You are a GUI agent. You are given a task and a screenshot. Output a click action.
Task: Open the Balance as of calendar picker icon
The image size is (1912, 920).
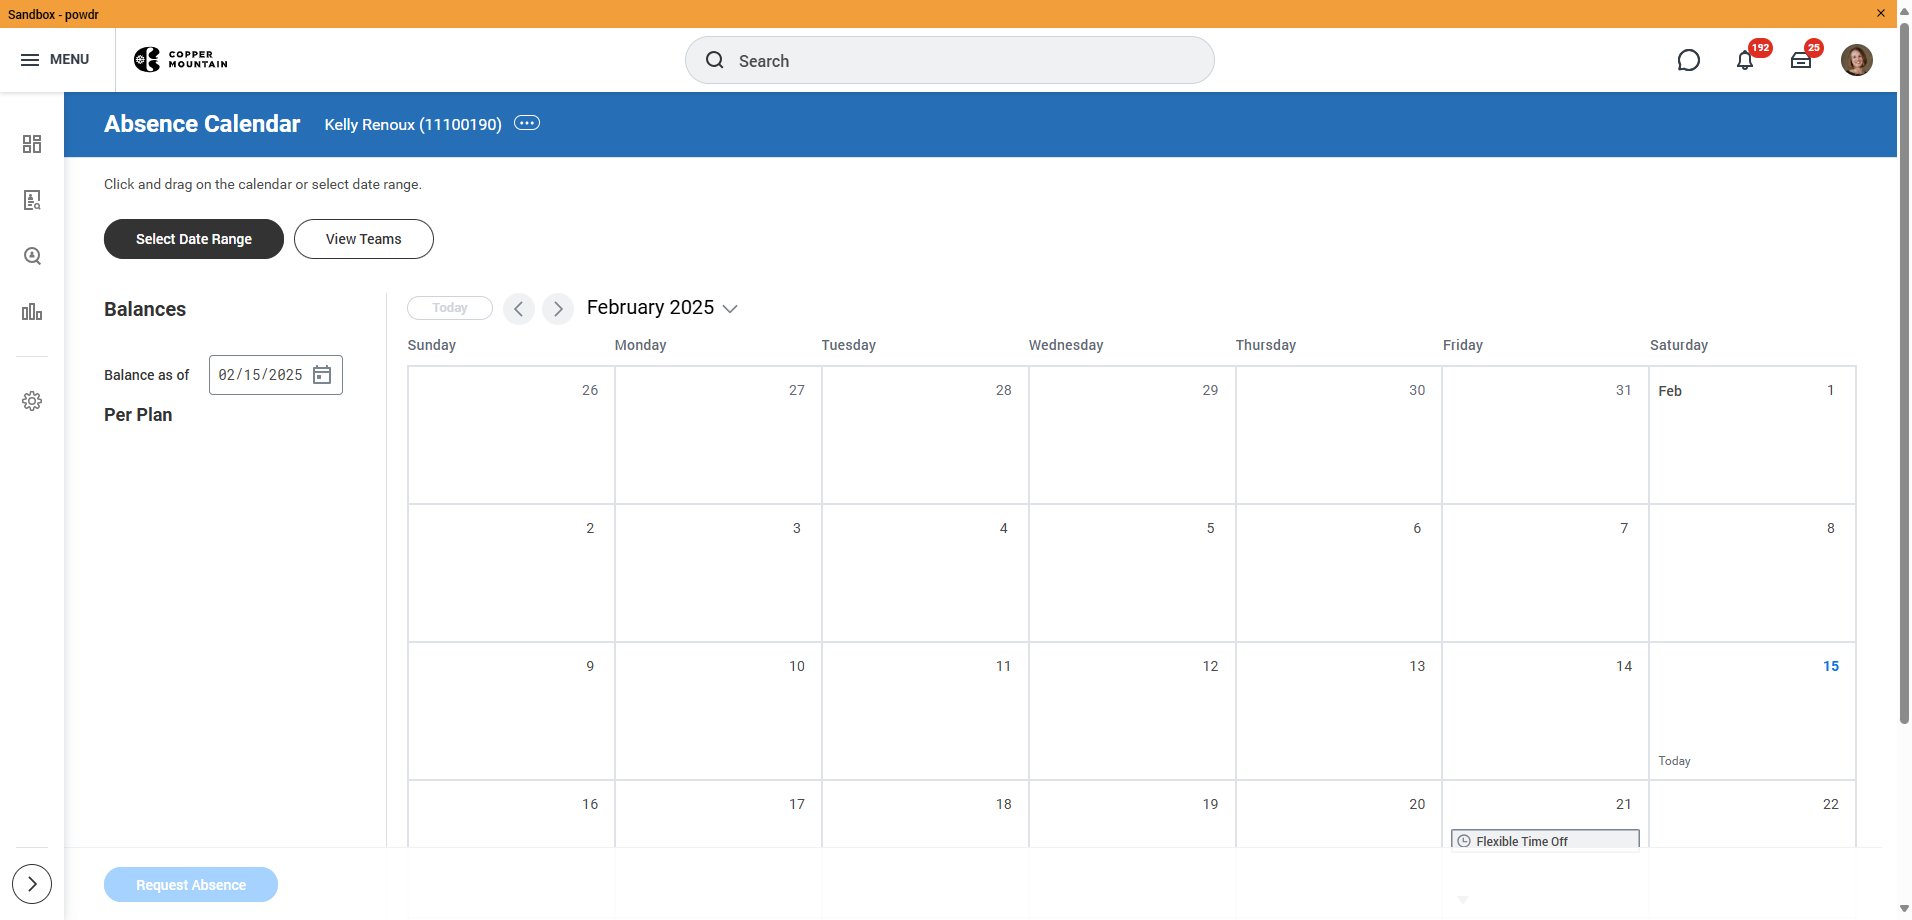tap(322, 375)
